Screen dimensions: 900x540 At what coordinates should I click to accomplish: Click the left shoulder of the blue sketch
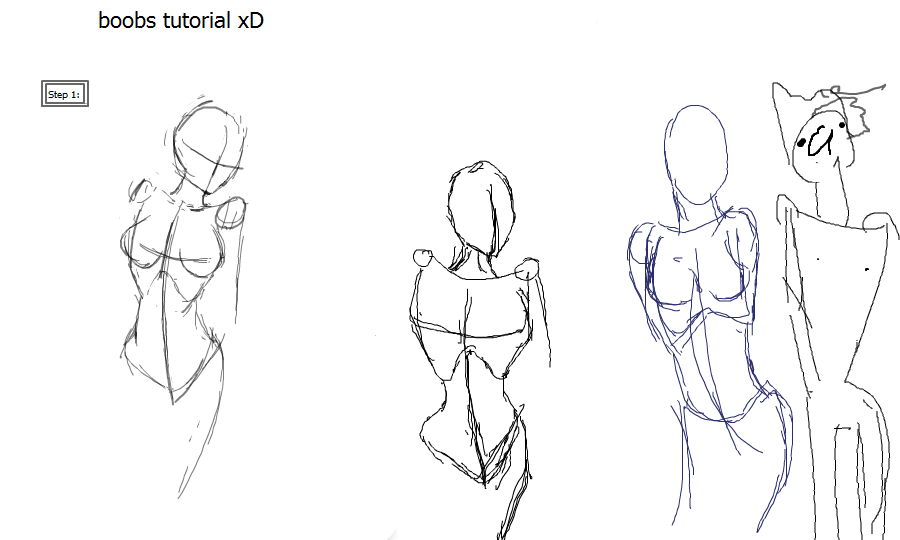tap(642, 245)
